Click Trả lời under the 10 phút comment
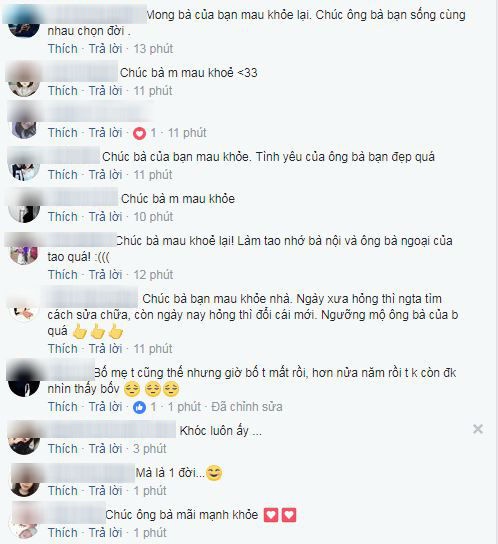The height and width of the screenshot is (544, 498). coord(105,217)
